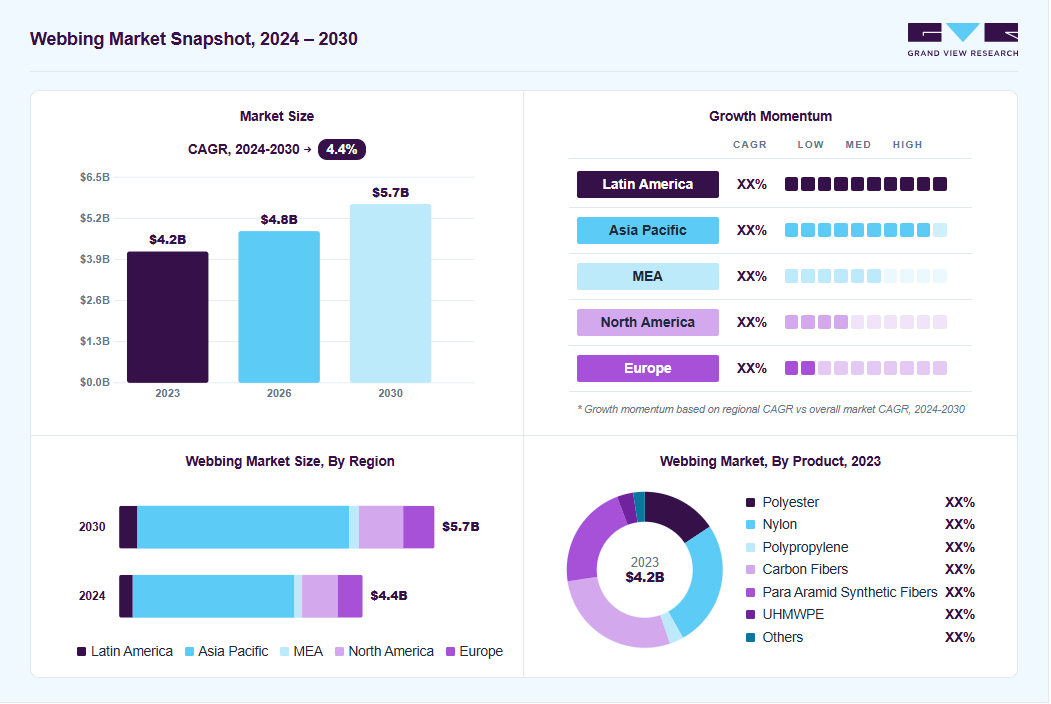Viewport: 1051px width, 704px height.
Task: Click the LOW column header
Action: coord(810,144)
